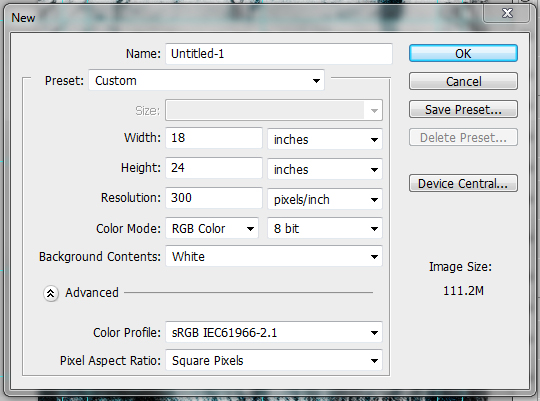Click the Image Size: label
The width and height of the screenshot is (540, 401).
pos(460,267)
